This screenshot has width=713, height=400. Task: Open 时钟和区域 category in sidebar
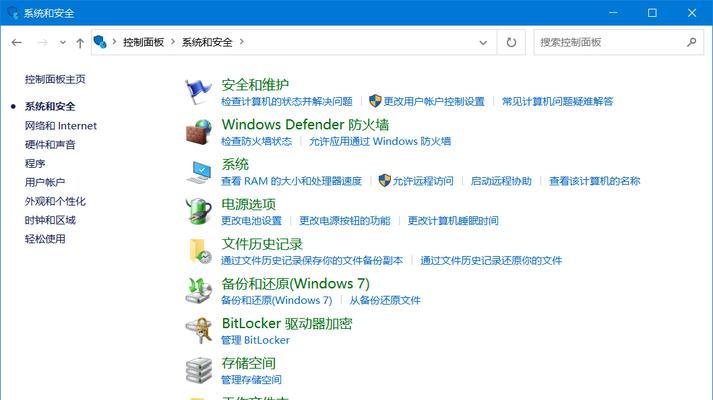50,220
